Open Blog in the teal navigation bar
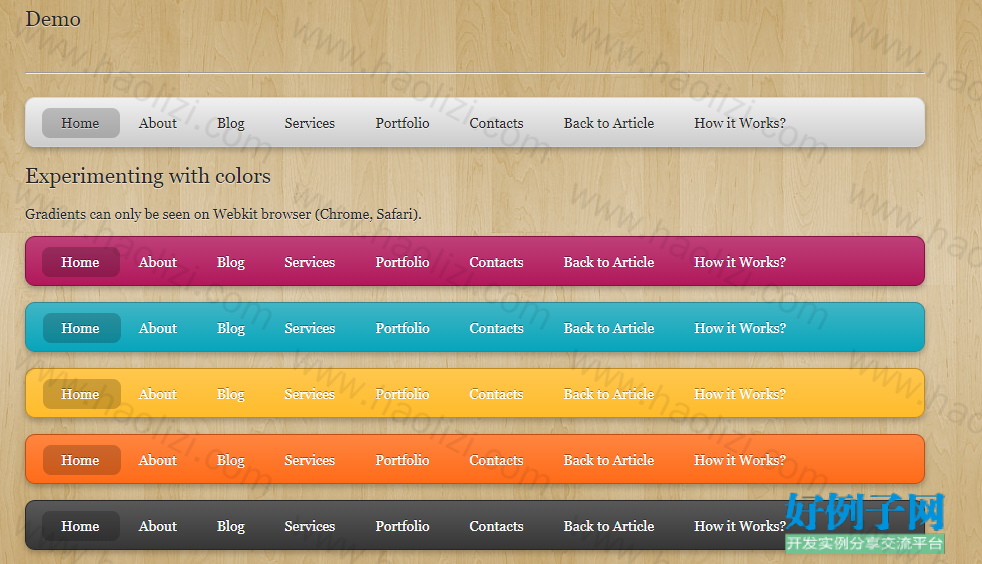 (x=230, y=329)
